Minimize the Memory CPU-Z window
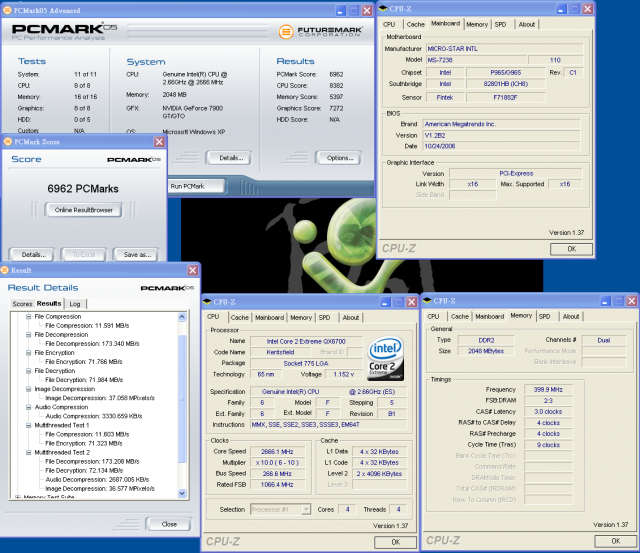The width and height of the screenshot is (640, 553). [x=606, y=301]
